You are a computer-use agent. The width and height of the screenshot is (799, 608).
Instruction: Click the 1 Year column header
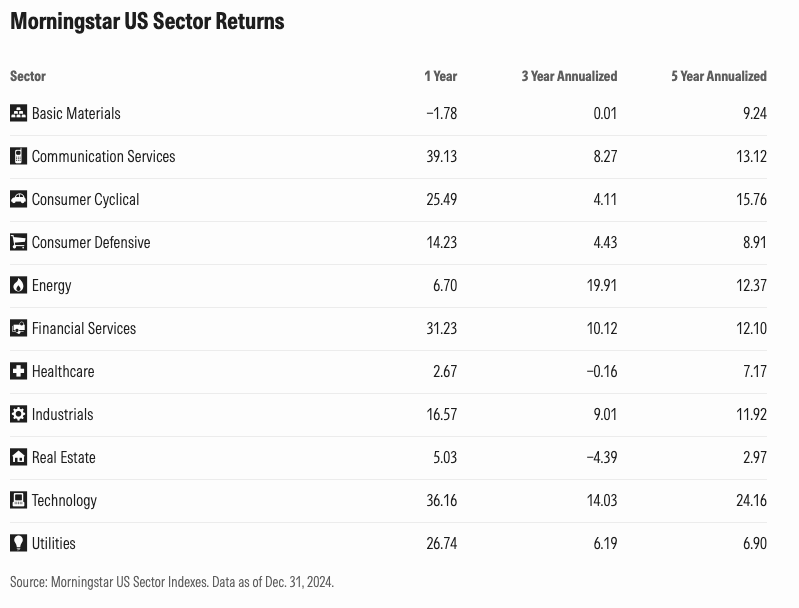pyautogui.click(x=440, y=76)
